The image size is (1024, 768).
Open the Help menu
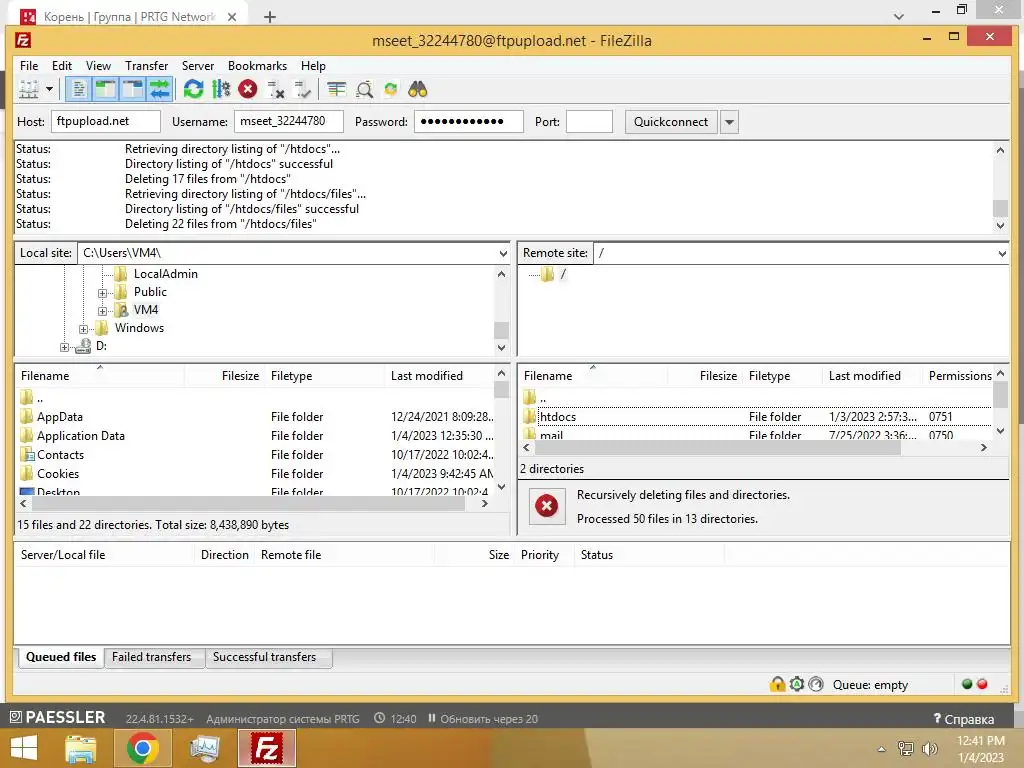pos(313,66)
